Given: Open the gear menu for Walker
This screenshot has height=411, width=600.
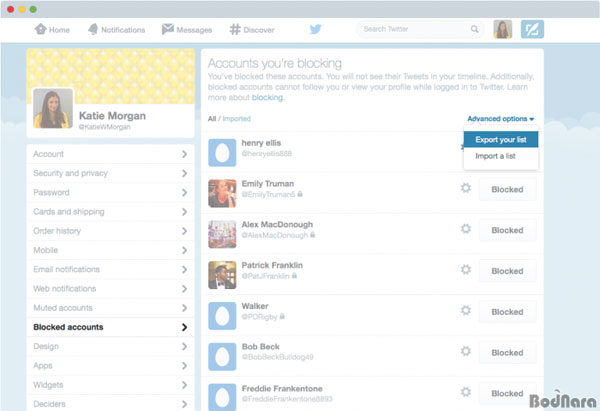Looking at the screenshot, I should (x=466, y=310).
